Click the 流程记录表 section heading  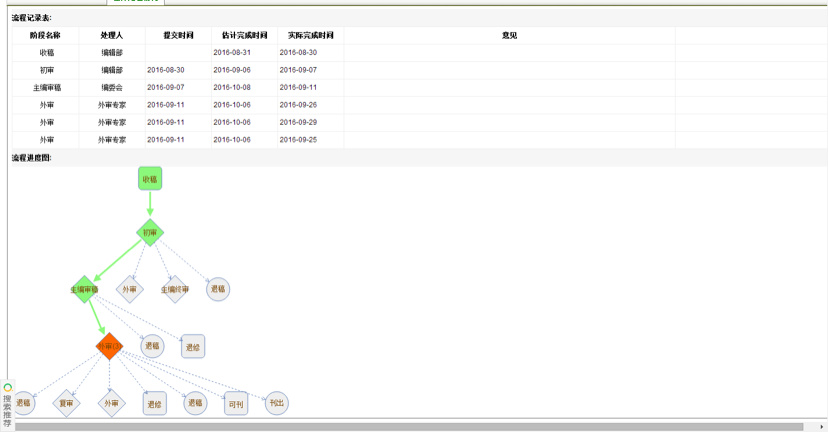tap(32, 18)
